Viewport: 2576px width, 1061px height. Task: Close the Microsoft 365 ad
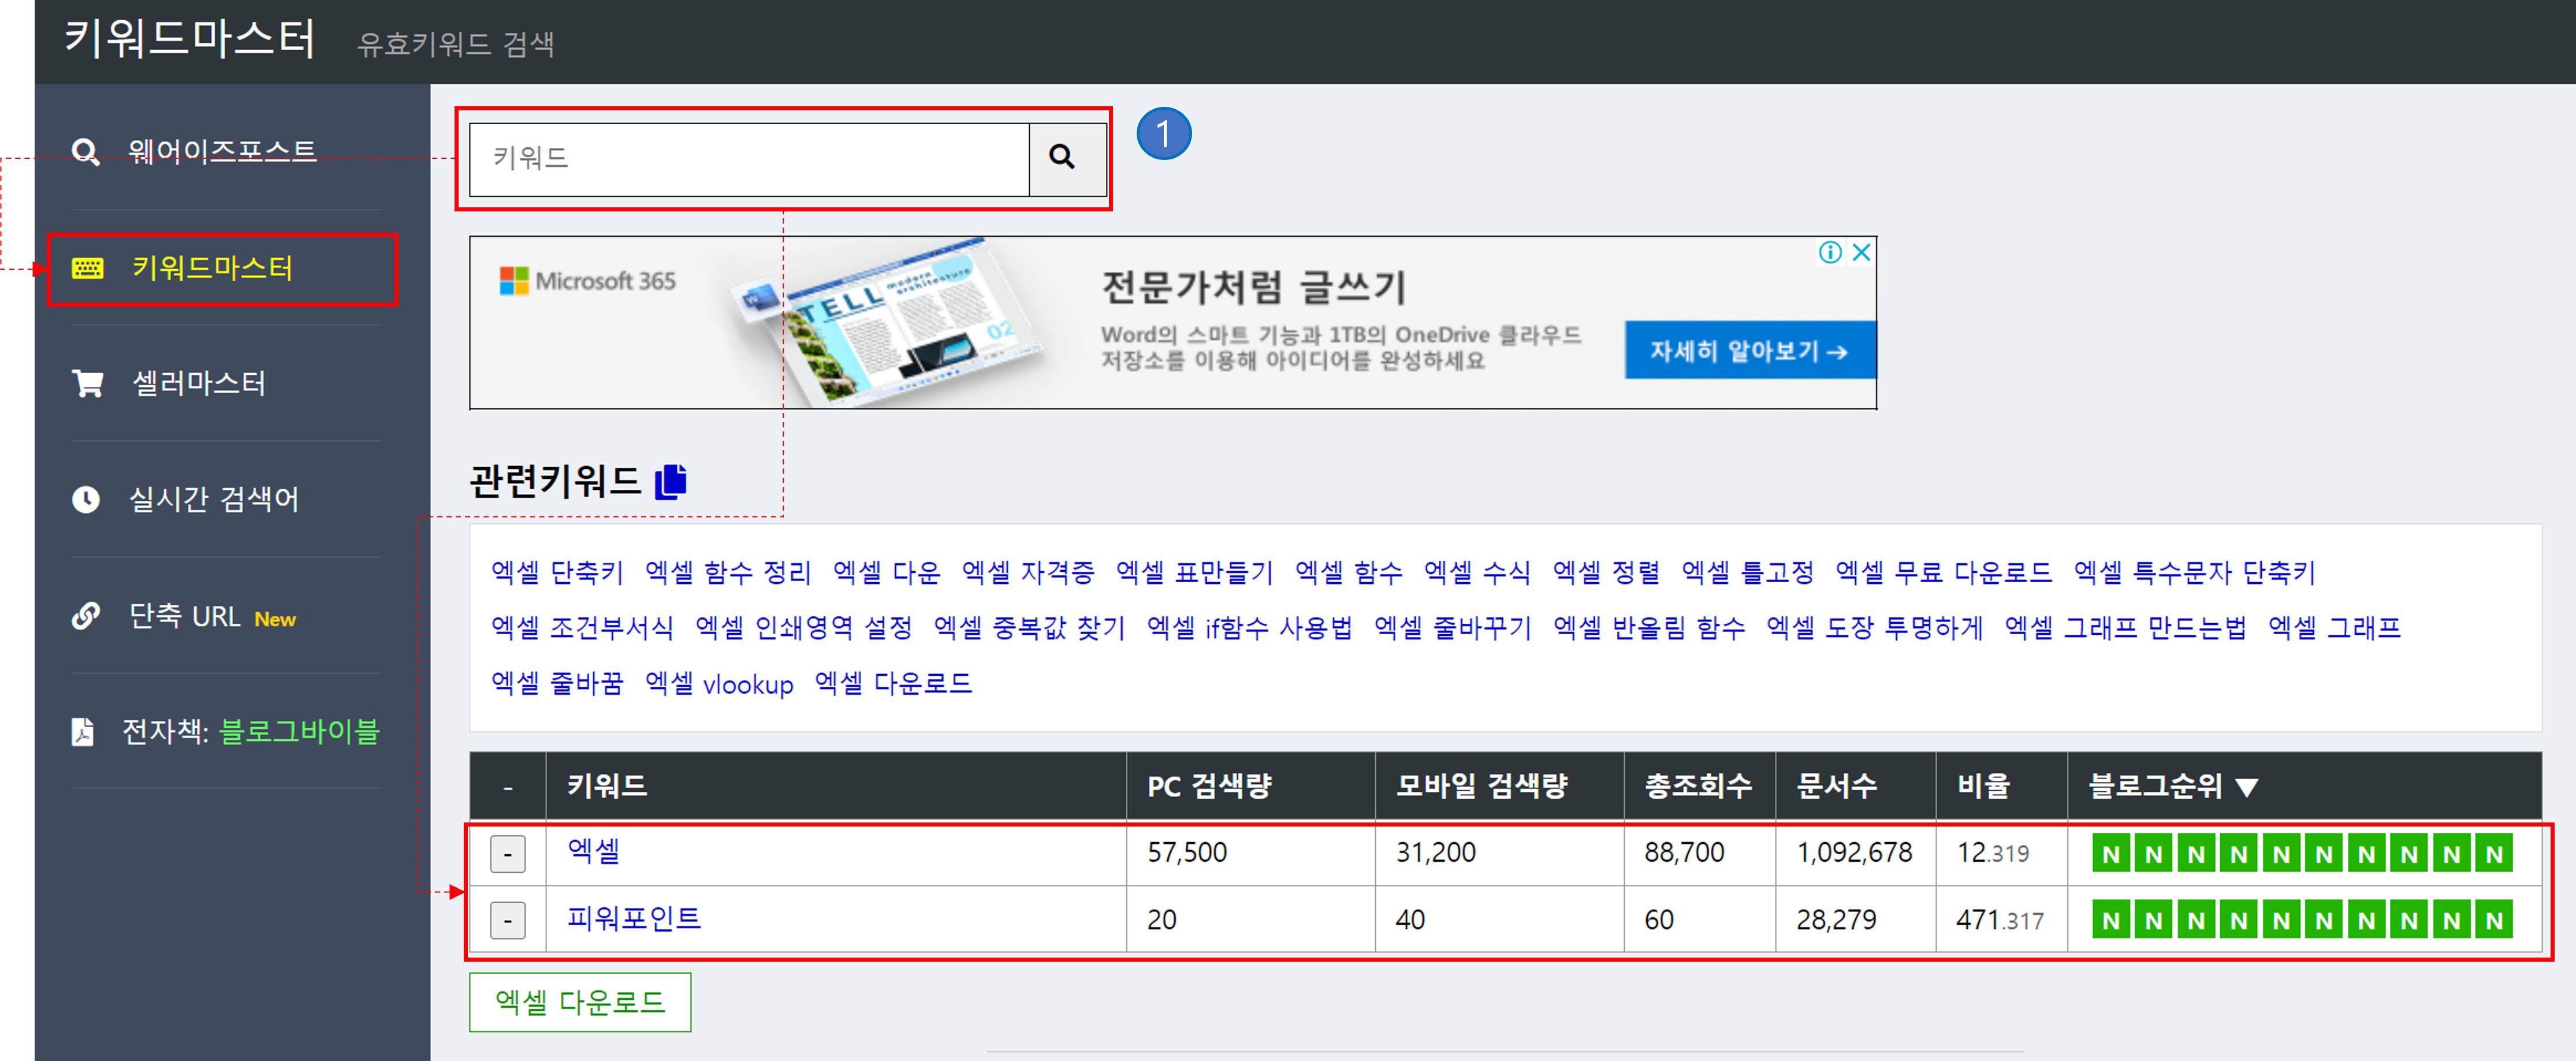pos(1861,252)
